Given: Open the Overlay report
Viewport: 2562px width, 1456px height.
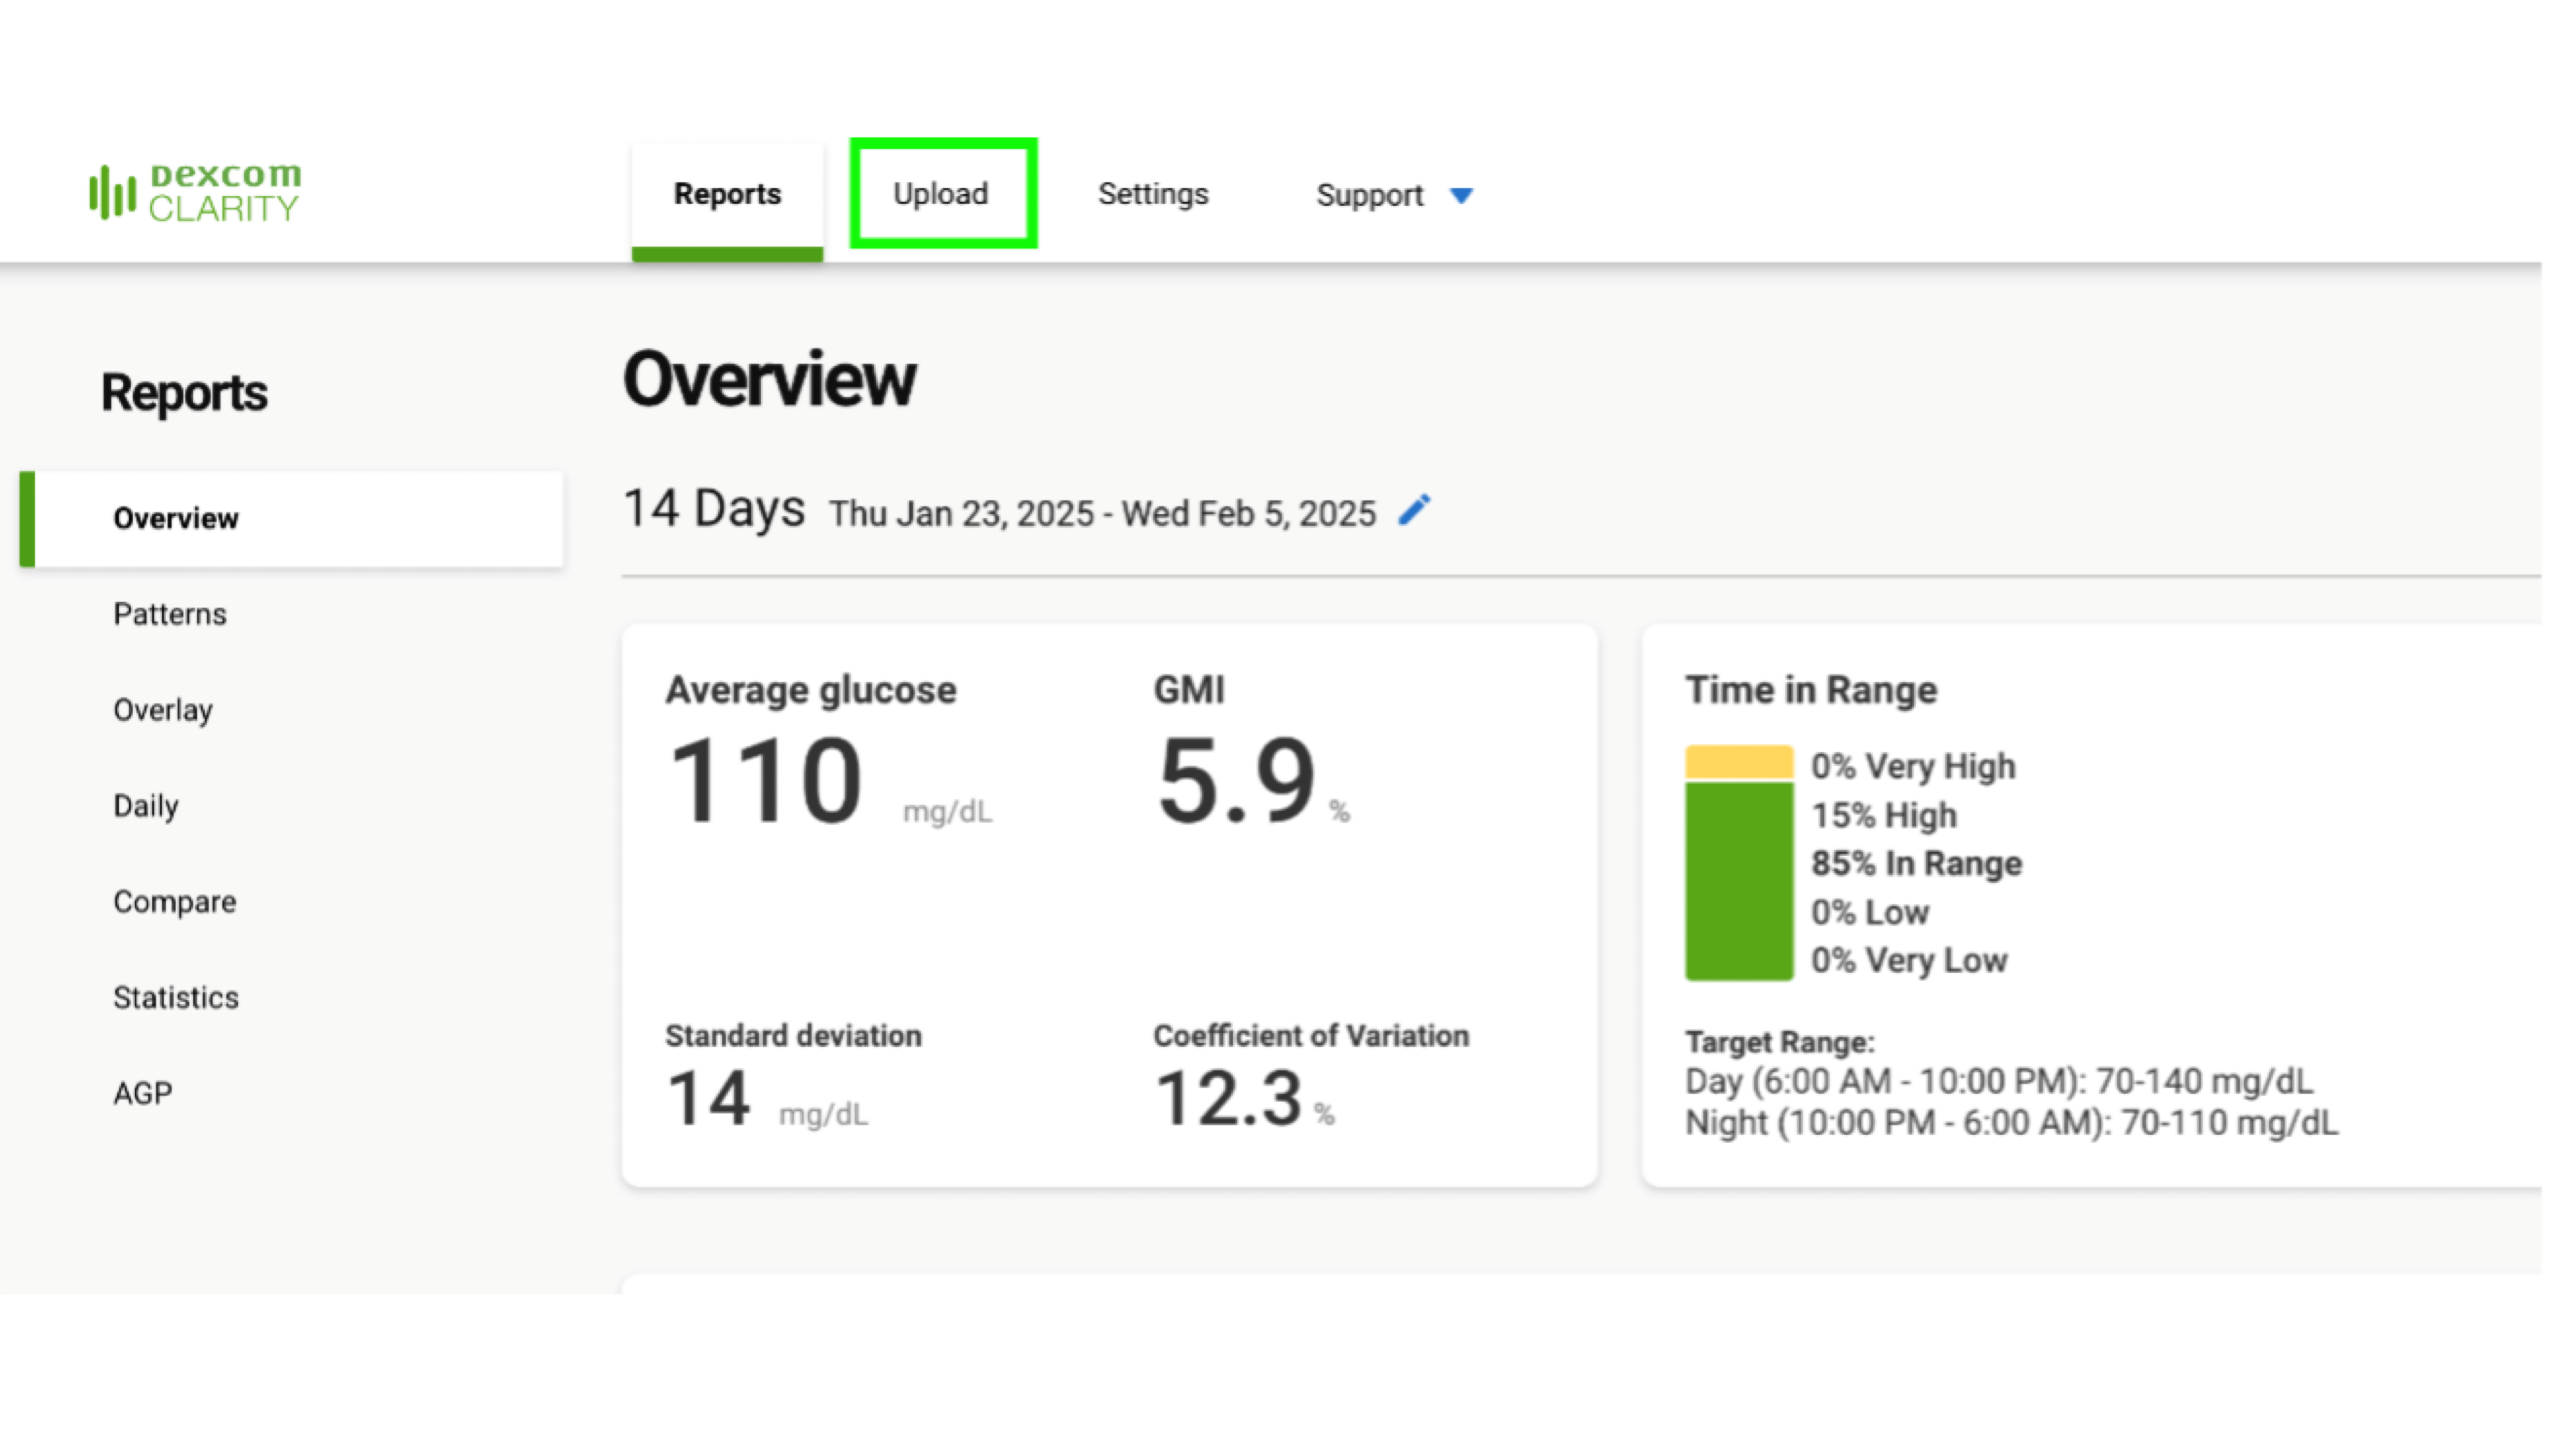Looking at the screenshot, I should 163,710.
